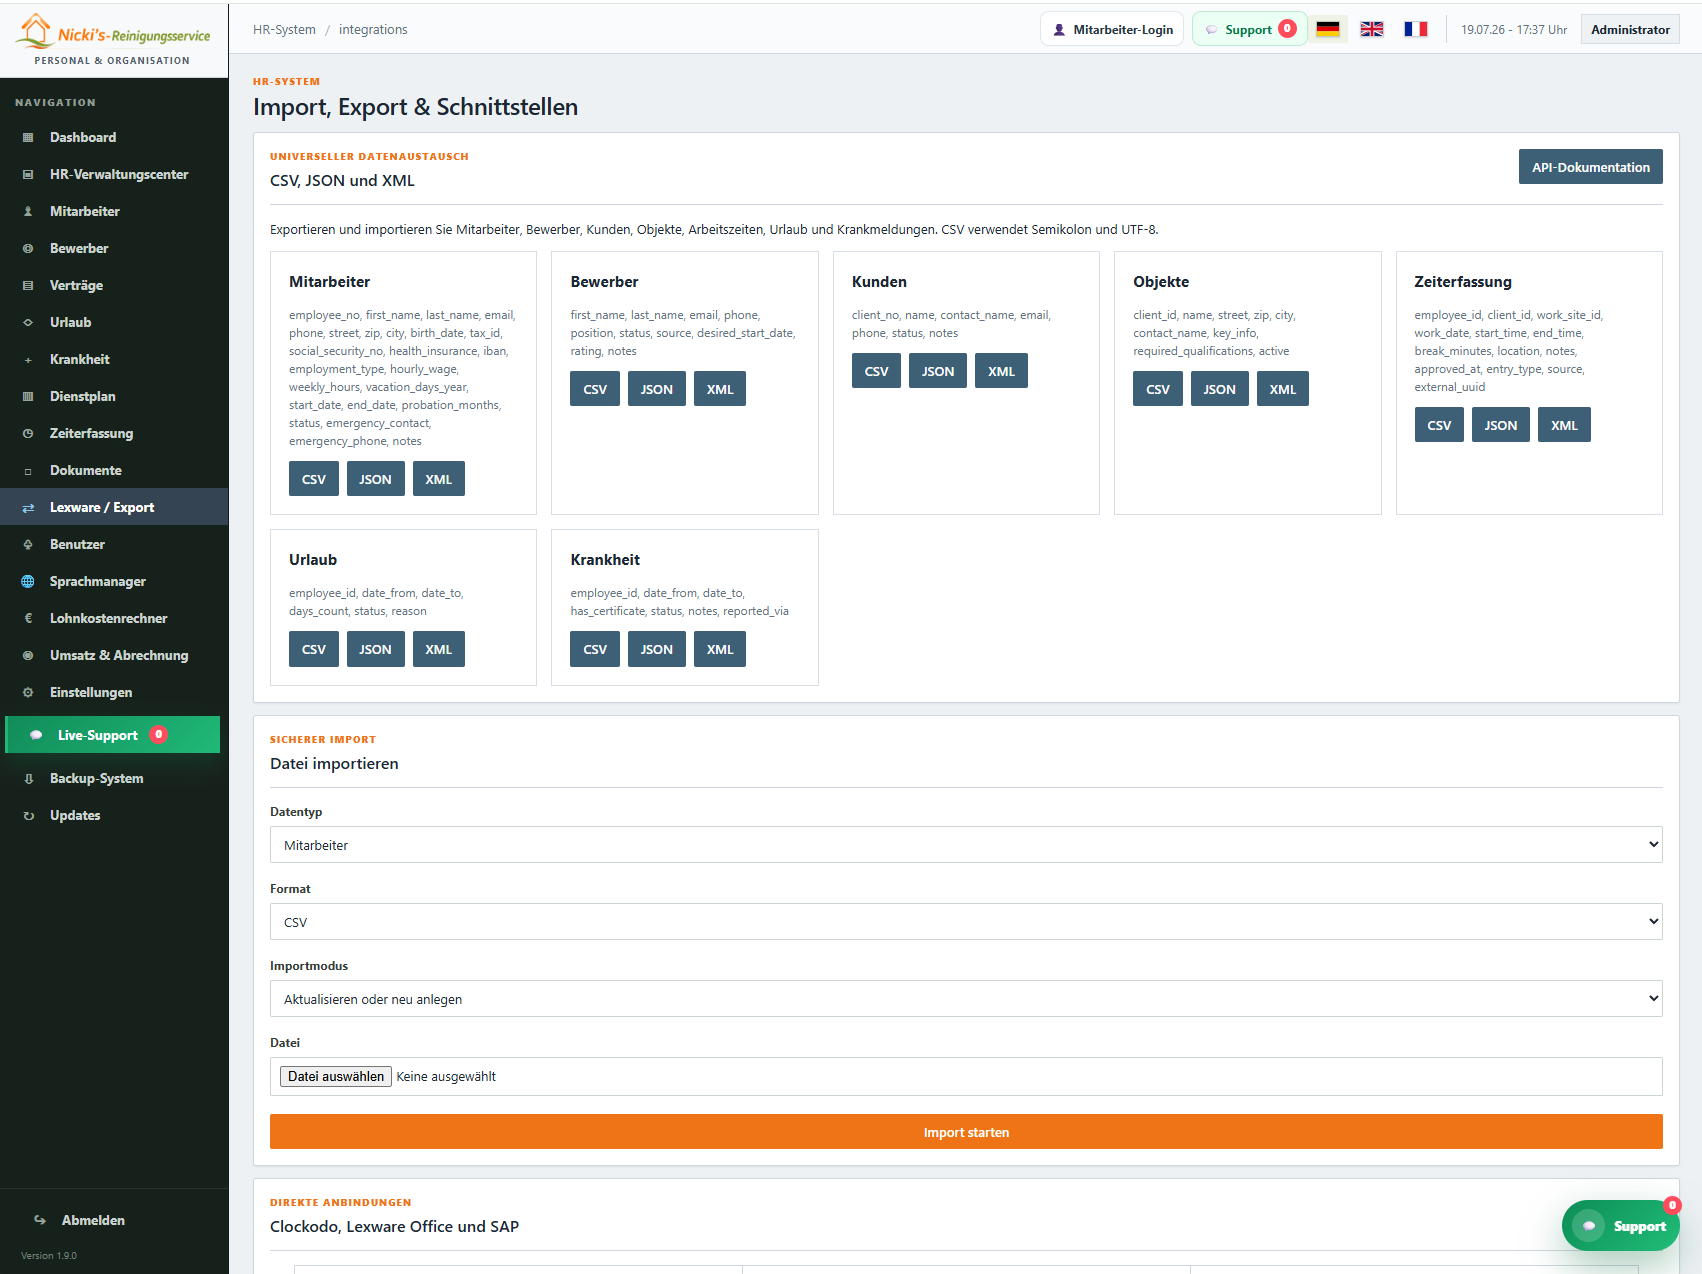Export Zeiterfassung as XML
The width and height of the screenshot is (1702, 1274).
pos(1564,425)
